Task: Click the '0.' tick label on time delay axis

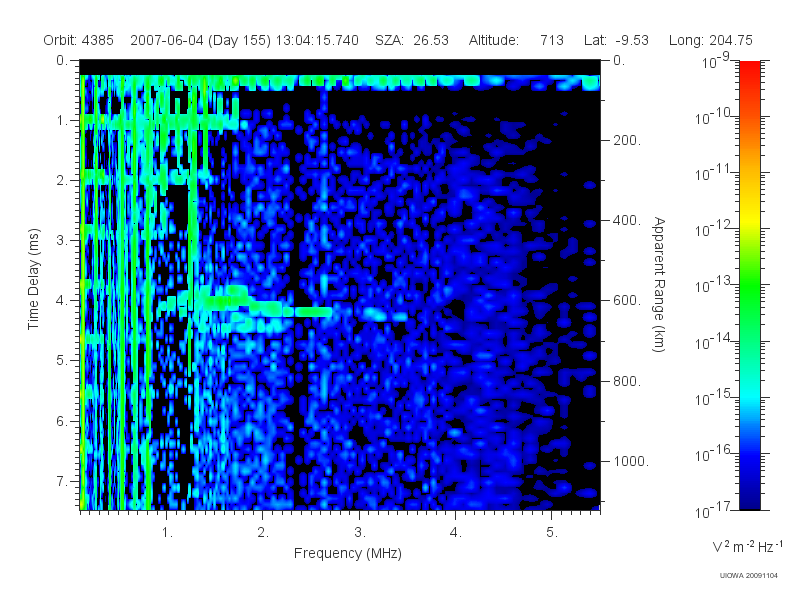Action: pos(62,61)
